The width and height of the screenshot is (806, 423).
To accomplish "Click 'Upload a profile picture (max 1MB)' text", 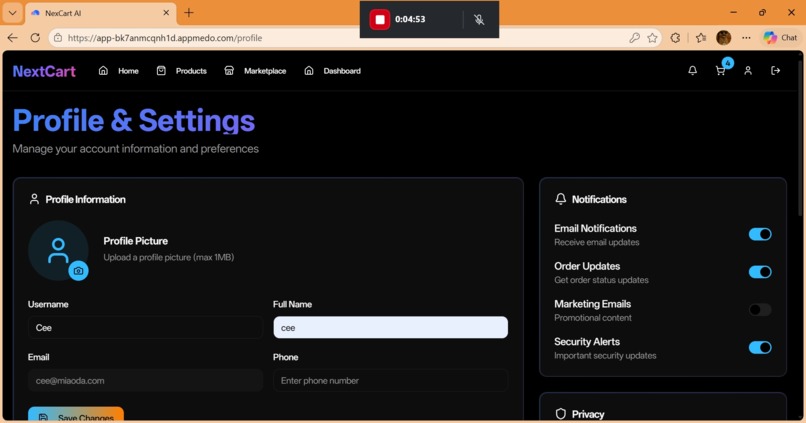I will 169,257.
